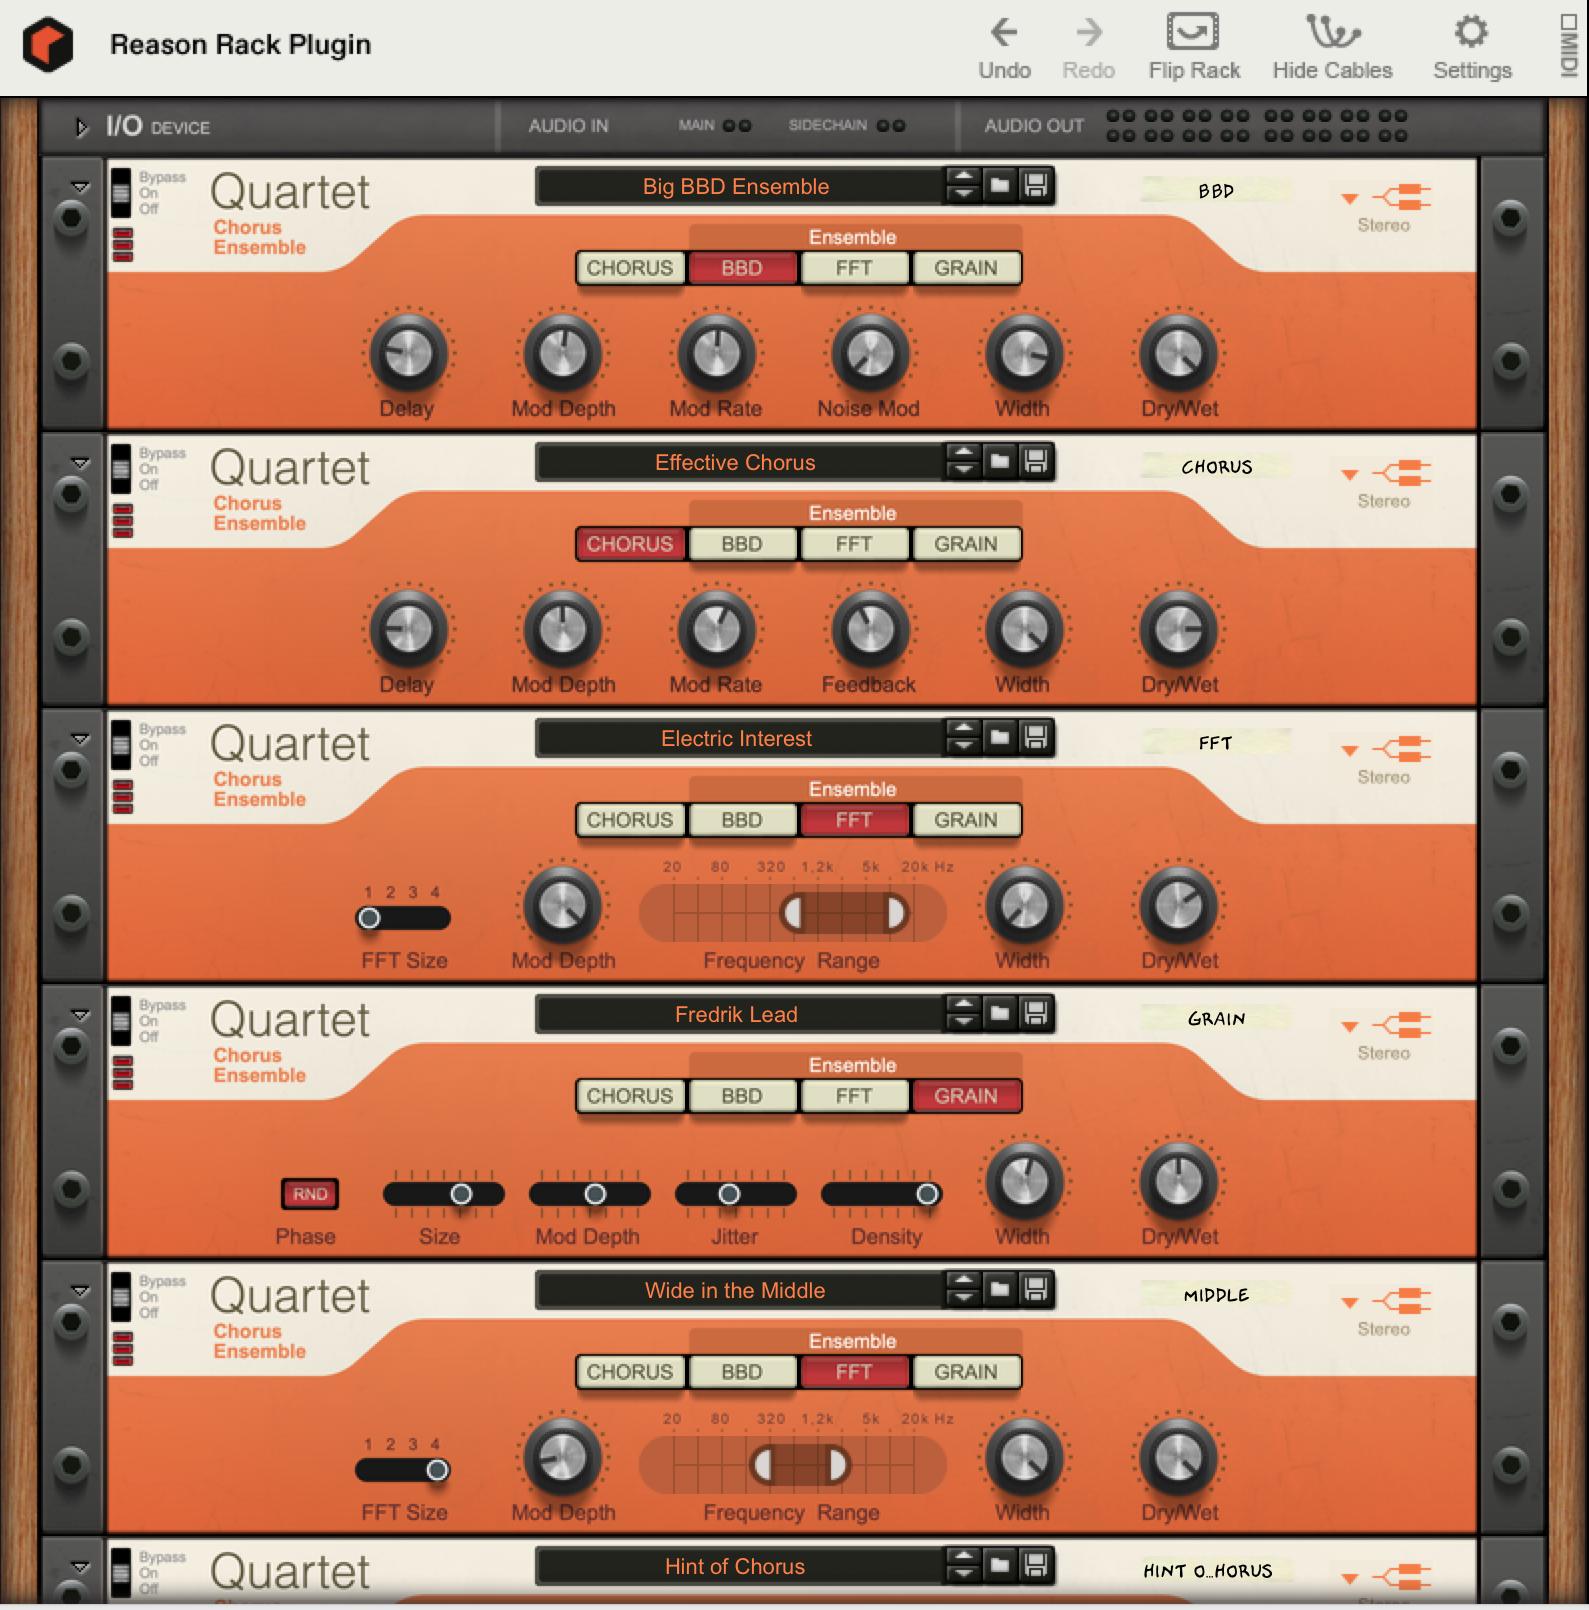Collapse the Big BBD Ensemble device

pos(80,187)
